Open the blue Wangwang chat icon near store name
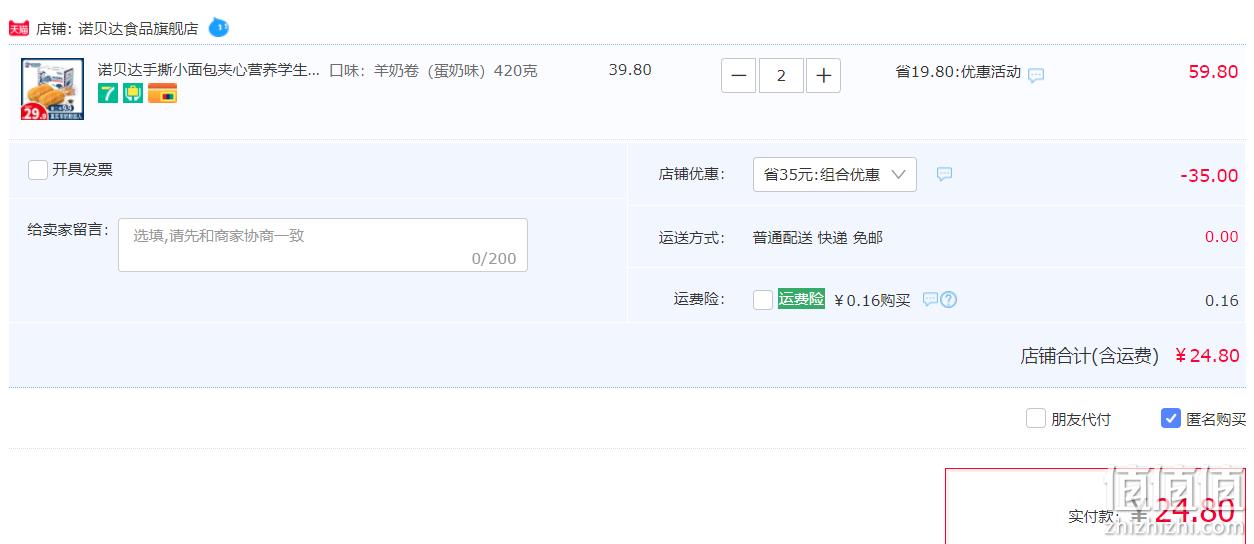Image resolution: width=1254 pixels, height=544 pixels. click(218, 28)
